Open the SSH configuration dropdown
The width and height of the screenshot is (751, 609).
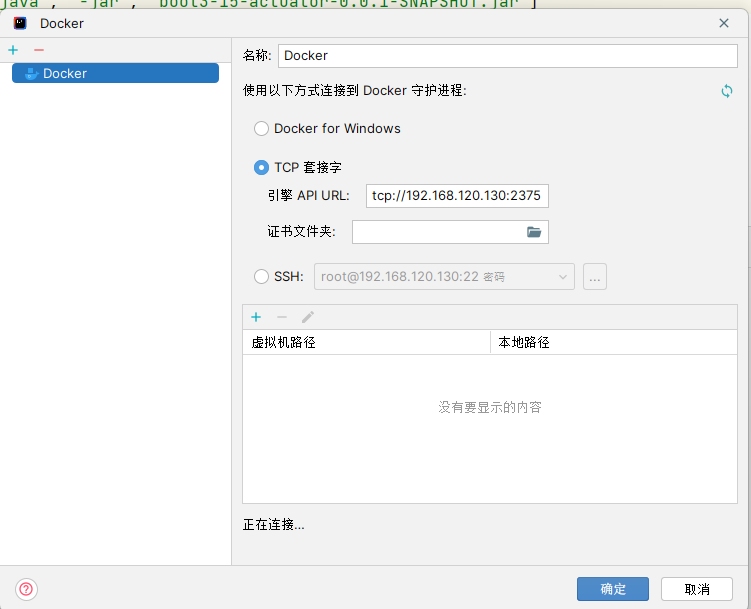pyautogui.click(x=444, y=277)
